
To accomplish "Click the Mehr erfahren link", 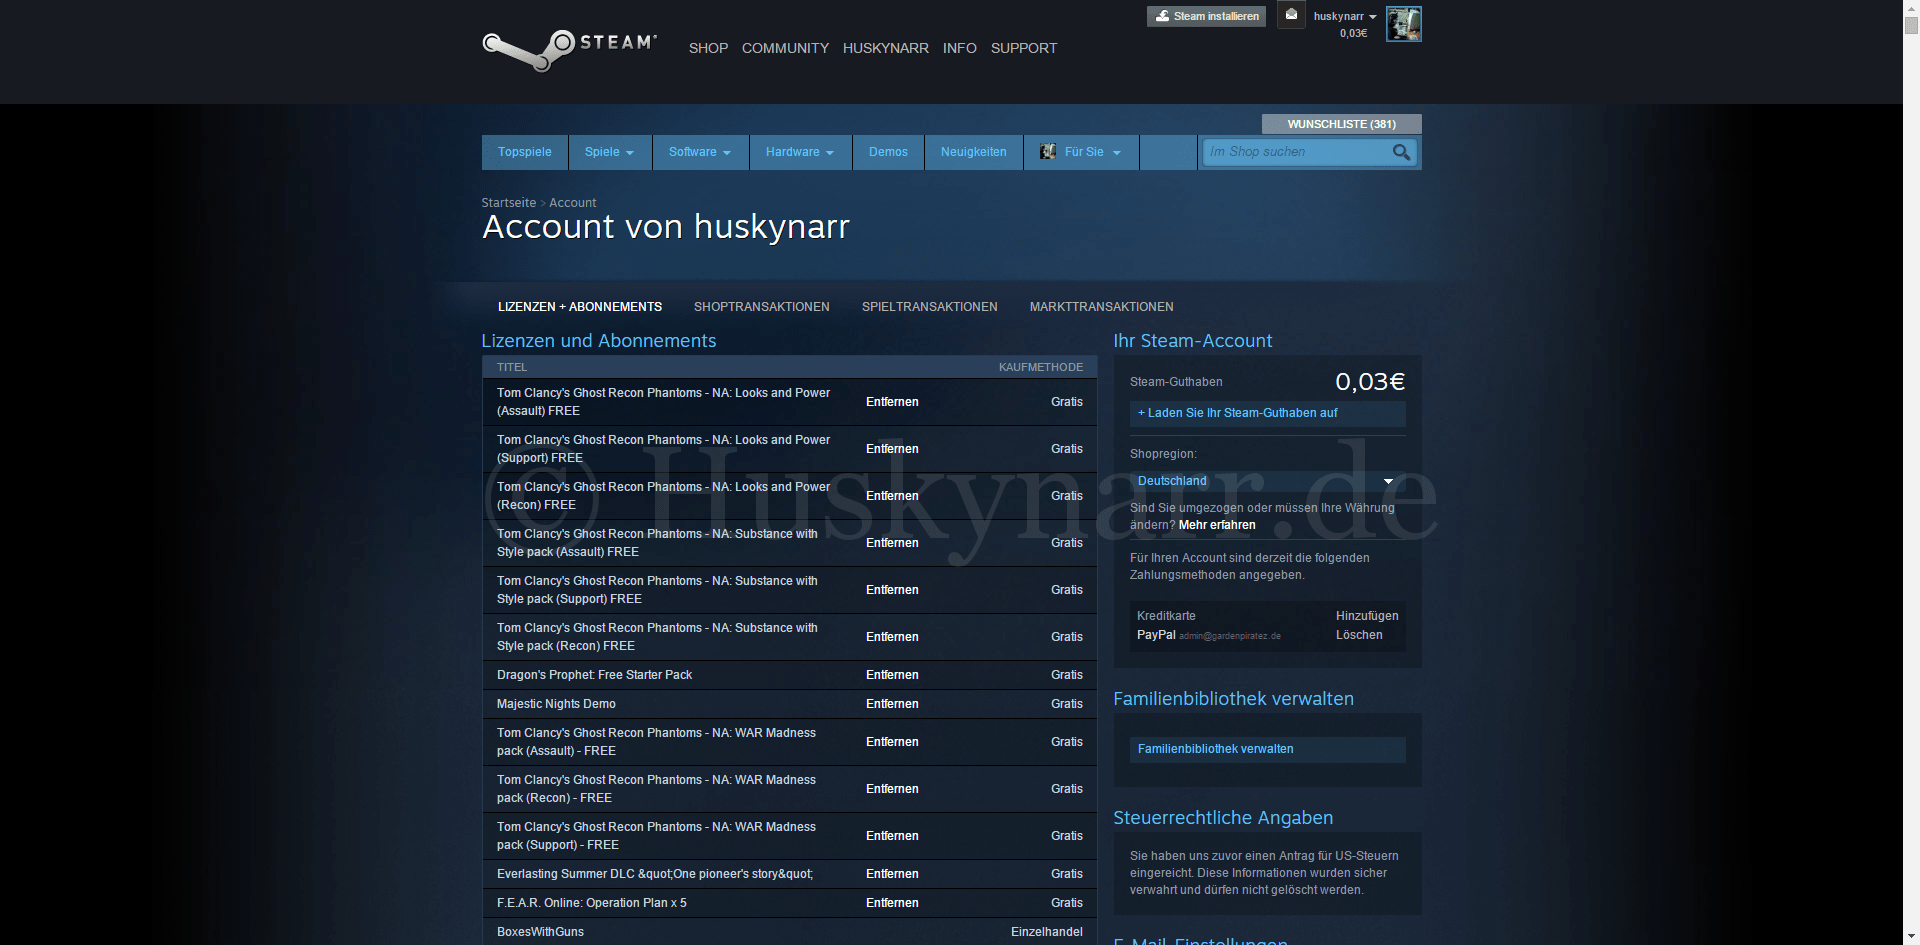I will [x=1217, y=525].
